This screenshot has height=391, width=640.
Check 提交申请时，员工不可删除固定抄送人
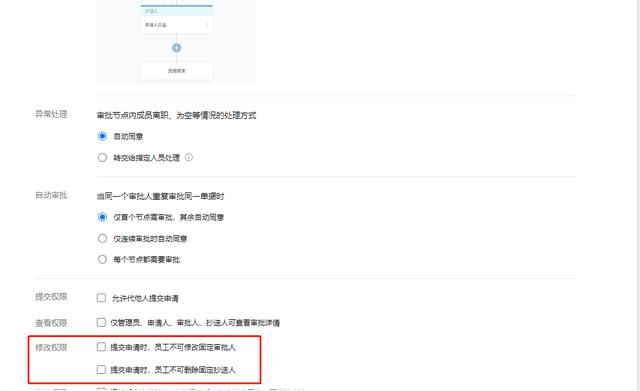click(101, 369)
